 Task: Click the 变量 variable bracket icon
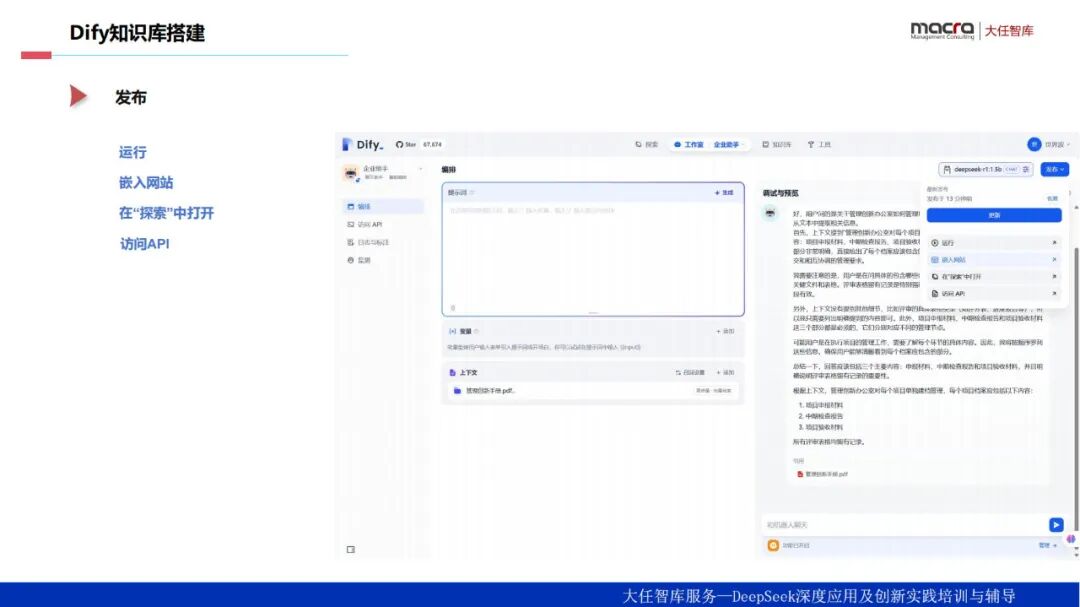click(453, 331)
